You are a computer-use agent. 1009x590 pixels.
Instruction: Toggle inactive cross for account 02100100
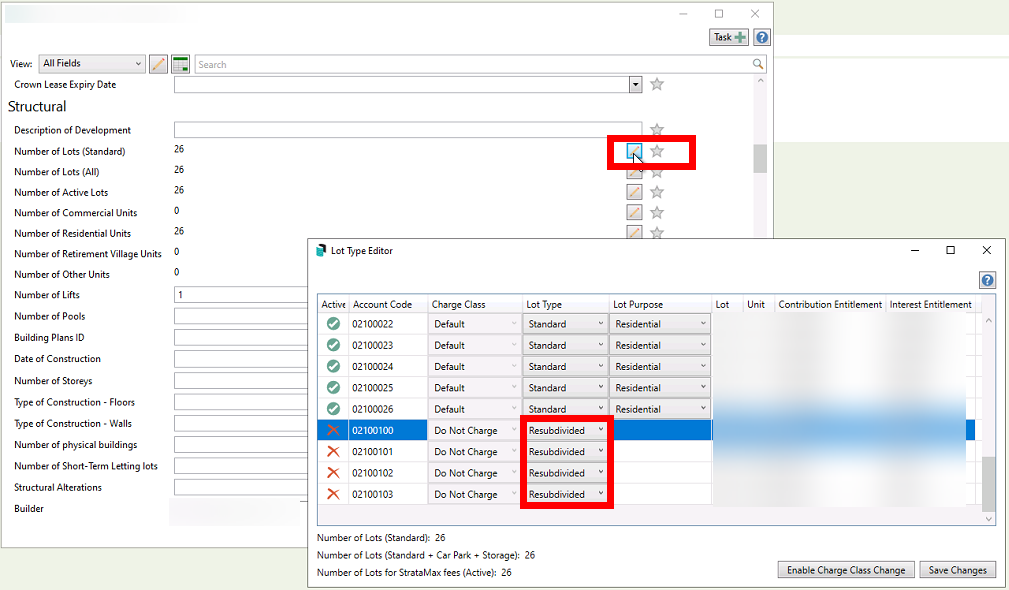[333, 430]
